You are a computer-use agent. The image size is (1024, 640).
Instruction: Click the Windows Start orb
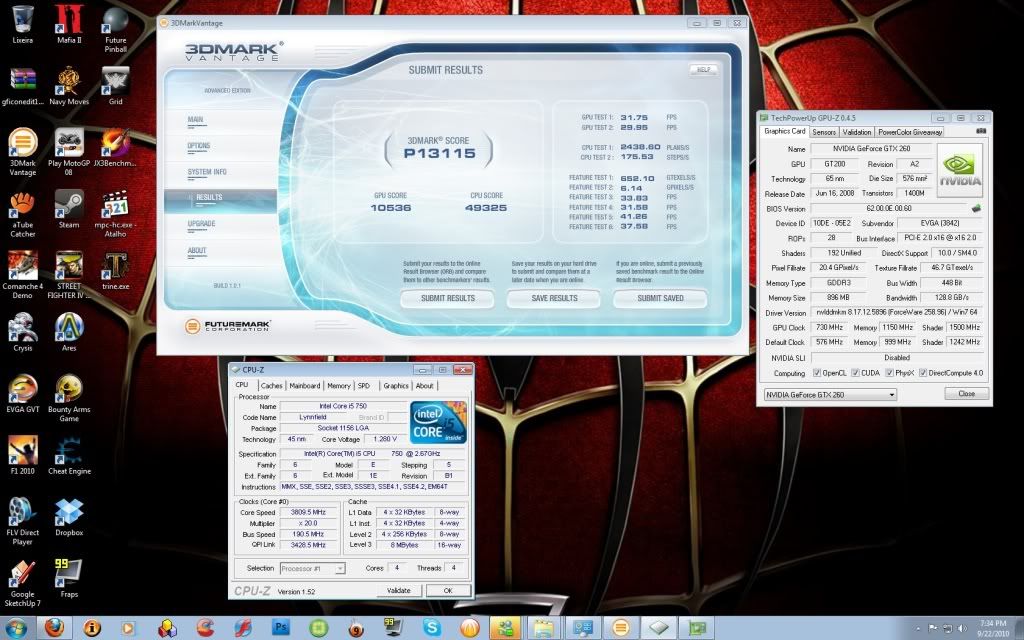click(16, 628)
